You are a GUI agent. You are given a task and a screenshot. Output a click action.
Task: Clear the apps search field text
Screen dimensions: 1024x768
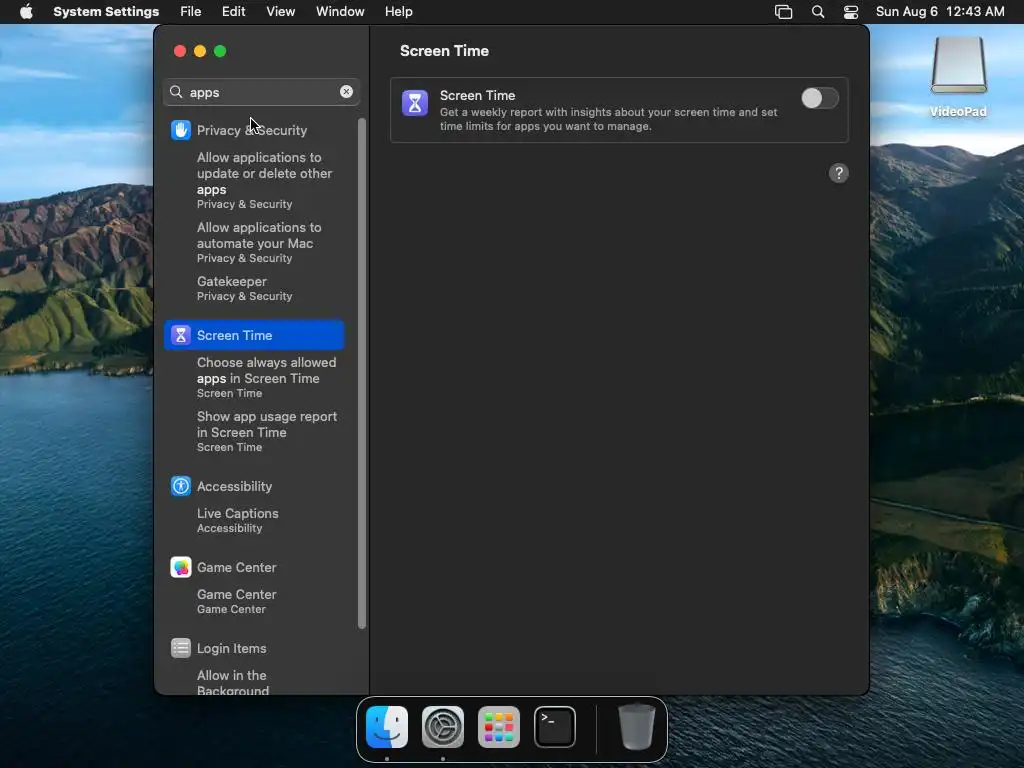click(346, 92)
